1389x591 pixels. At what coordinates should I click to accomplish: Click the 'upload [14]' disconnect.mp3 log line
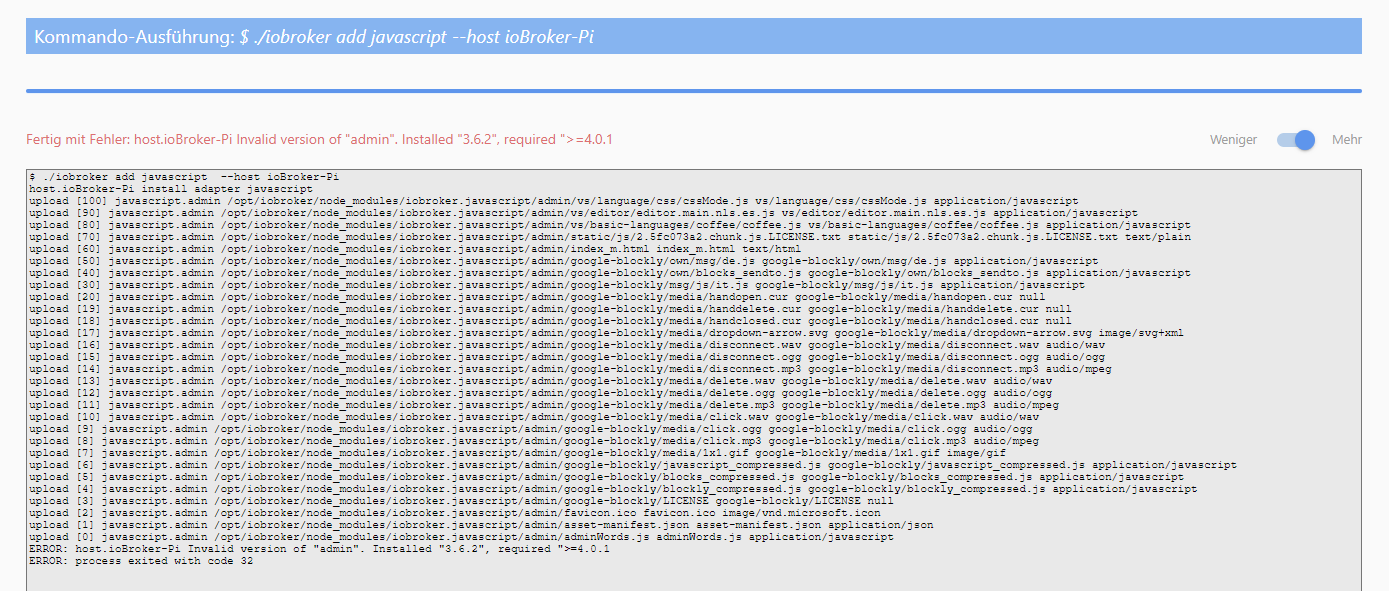(570, 368)
